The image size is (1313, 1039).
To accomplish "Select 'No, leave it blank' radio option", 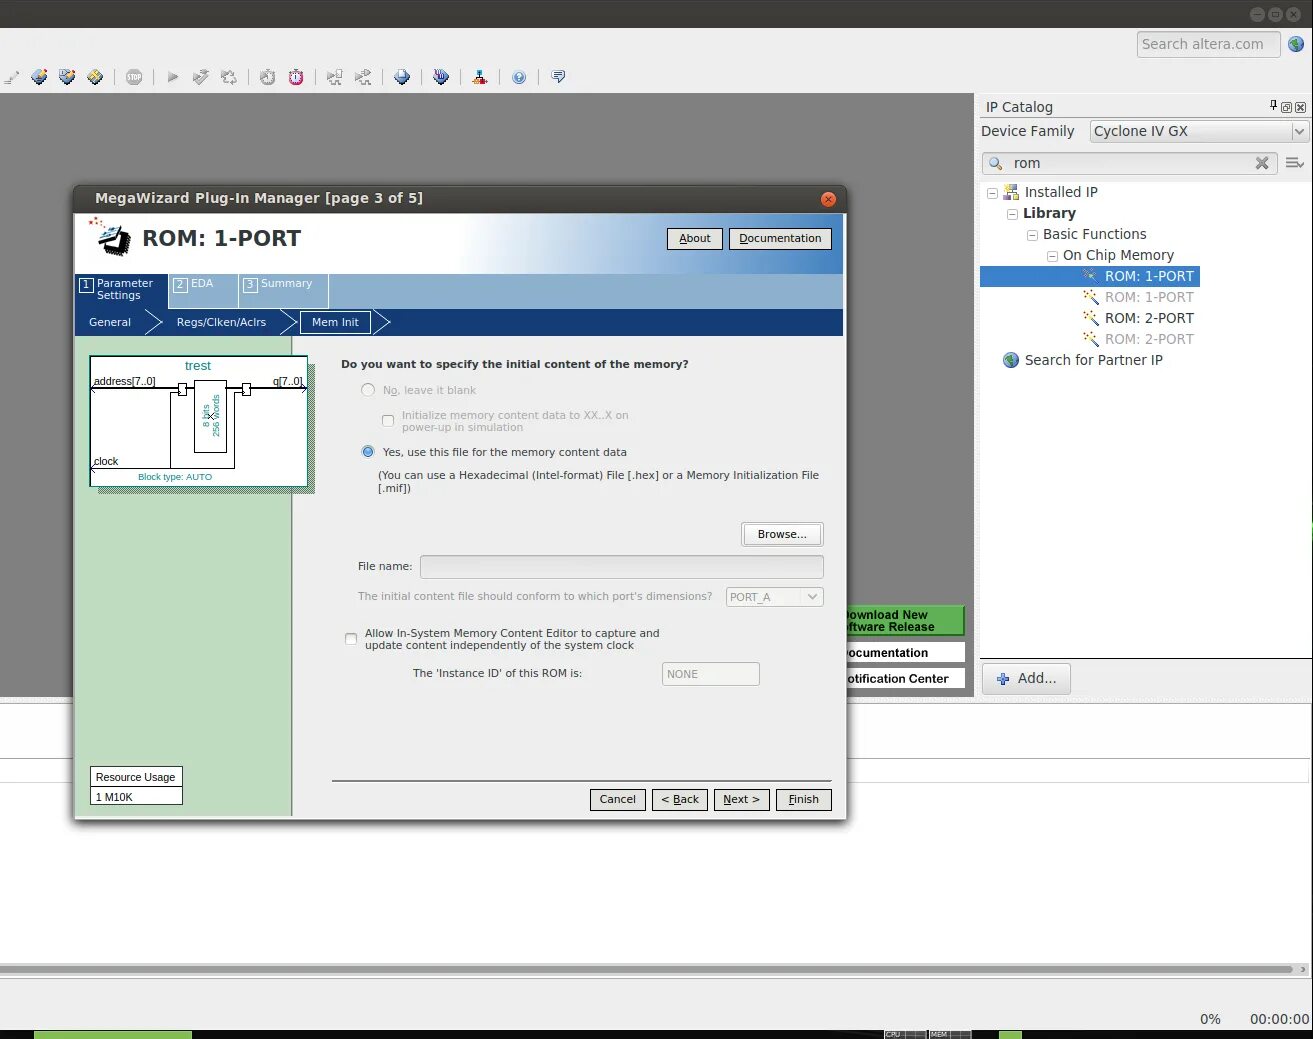I will coord(368,390).
